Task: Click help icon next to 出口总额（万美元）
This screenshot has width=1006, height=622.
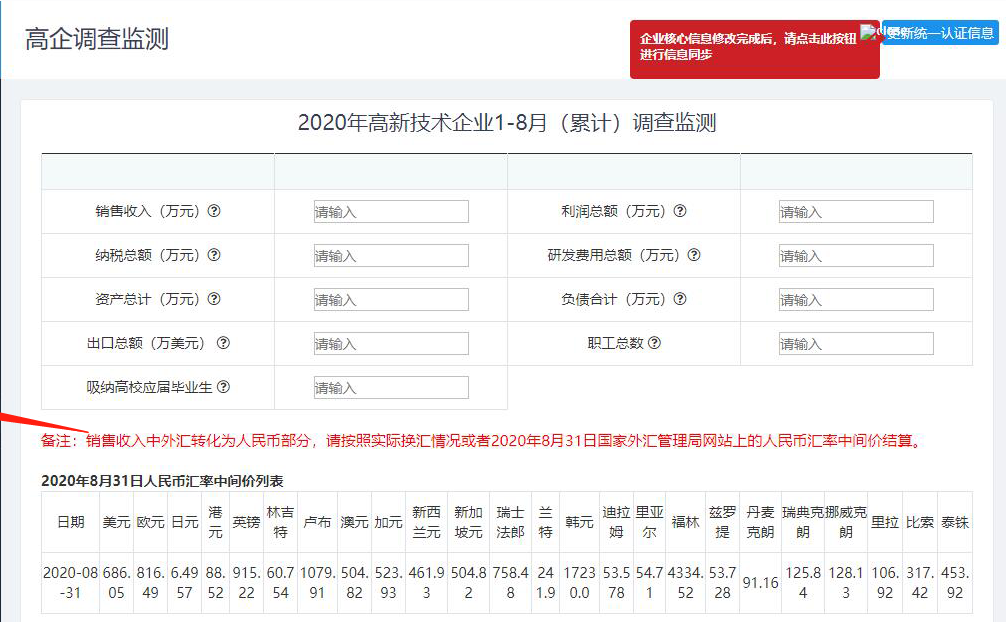Action: 223,343
